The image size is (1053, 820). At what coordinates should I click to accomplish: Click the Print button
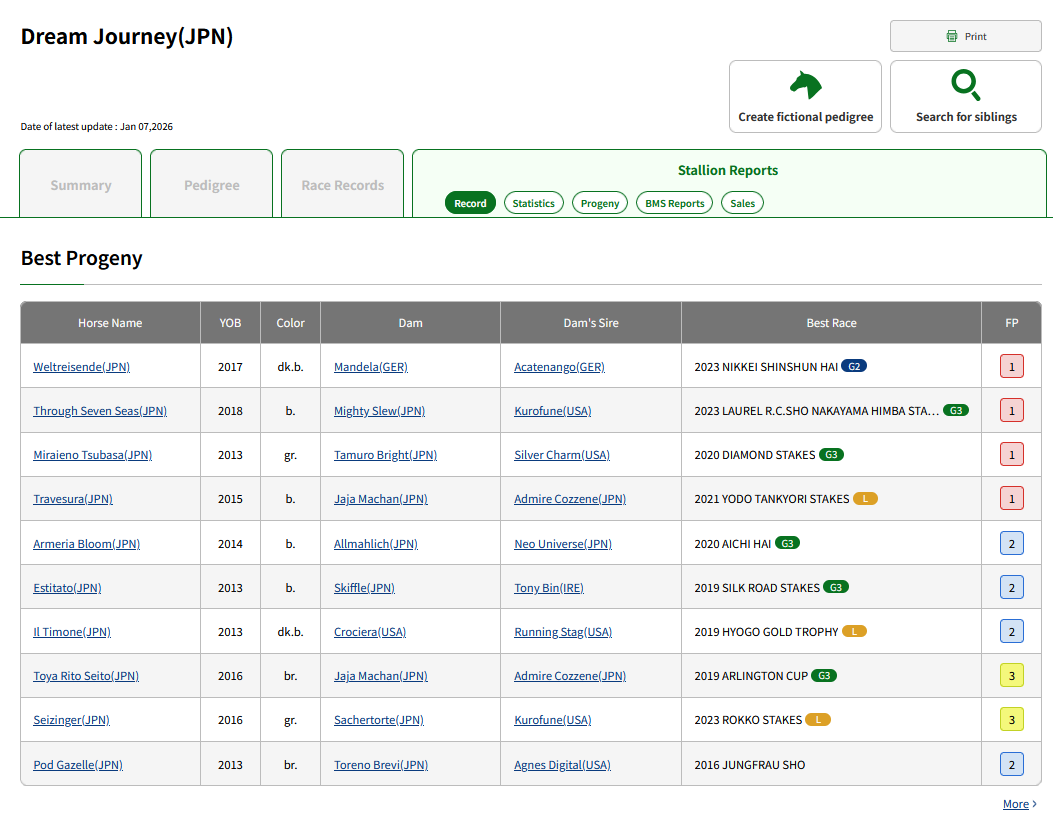click(966, 36)
